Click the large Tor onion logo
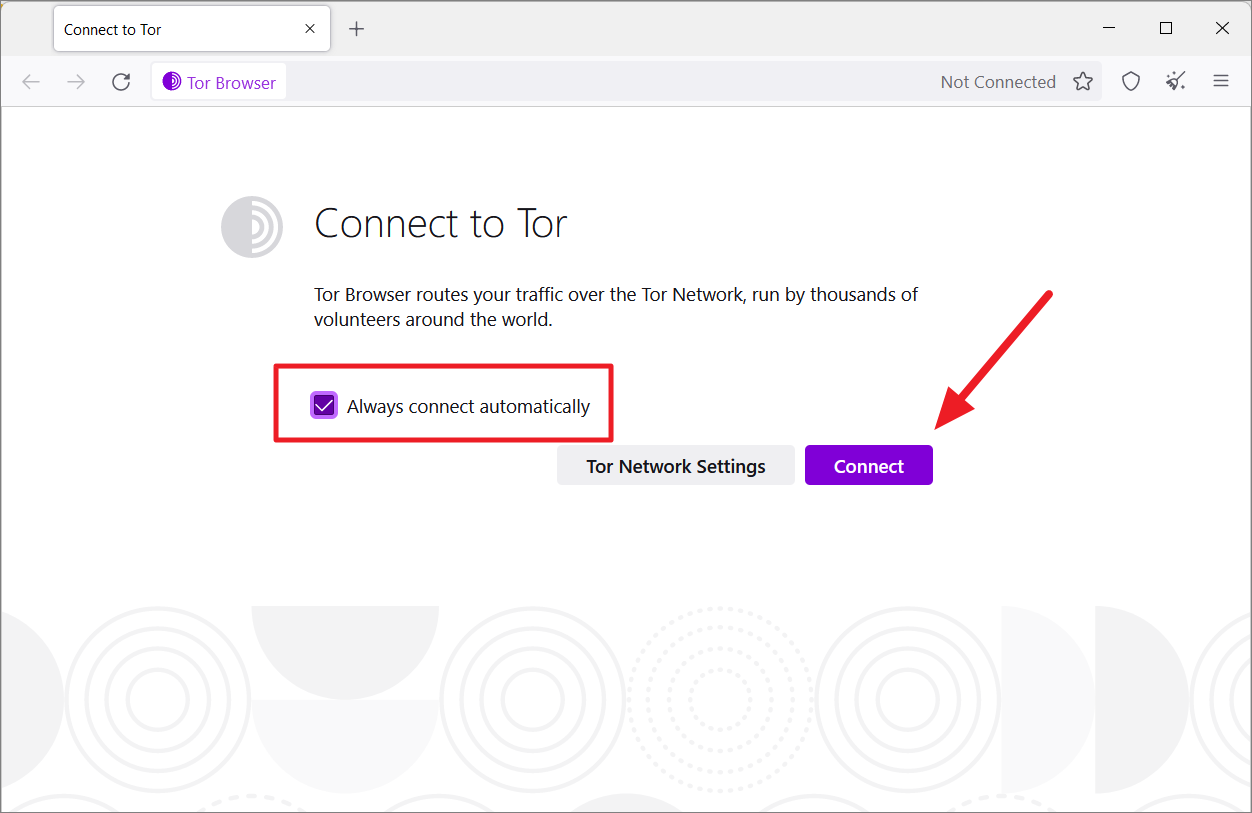The height and width of the screenshot is (813, 1252). tap(252, 227)
